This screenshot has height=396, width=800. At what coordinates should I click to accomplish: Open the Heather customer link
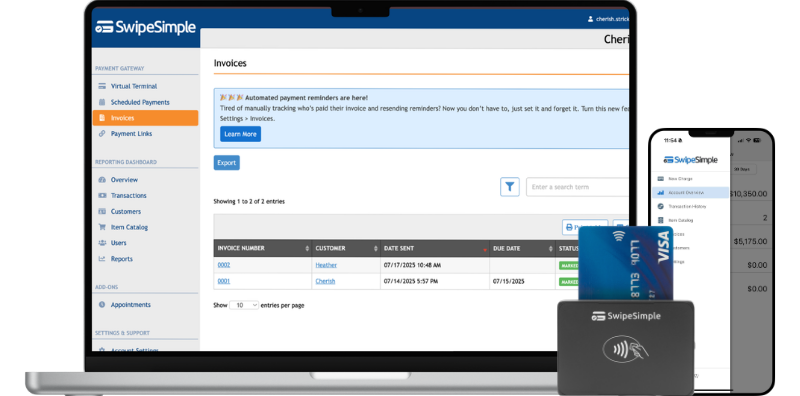click(326, 265)
